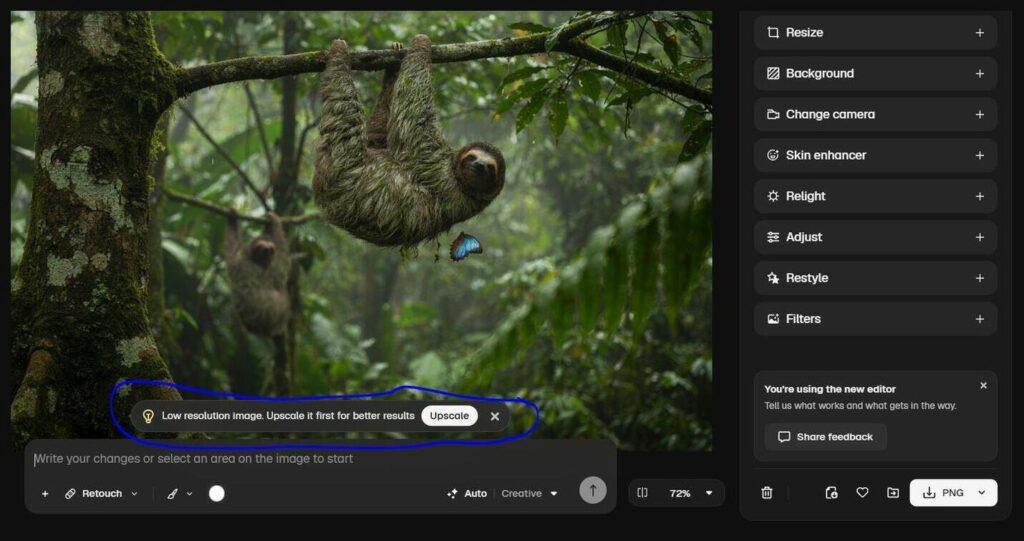Screen dimensions: 1024x541
Task: Open the Retouch mode dropdown
Action: 102,494
